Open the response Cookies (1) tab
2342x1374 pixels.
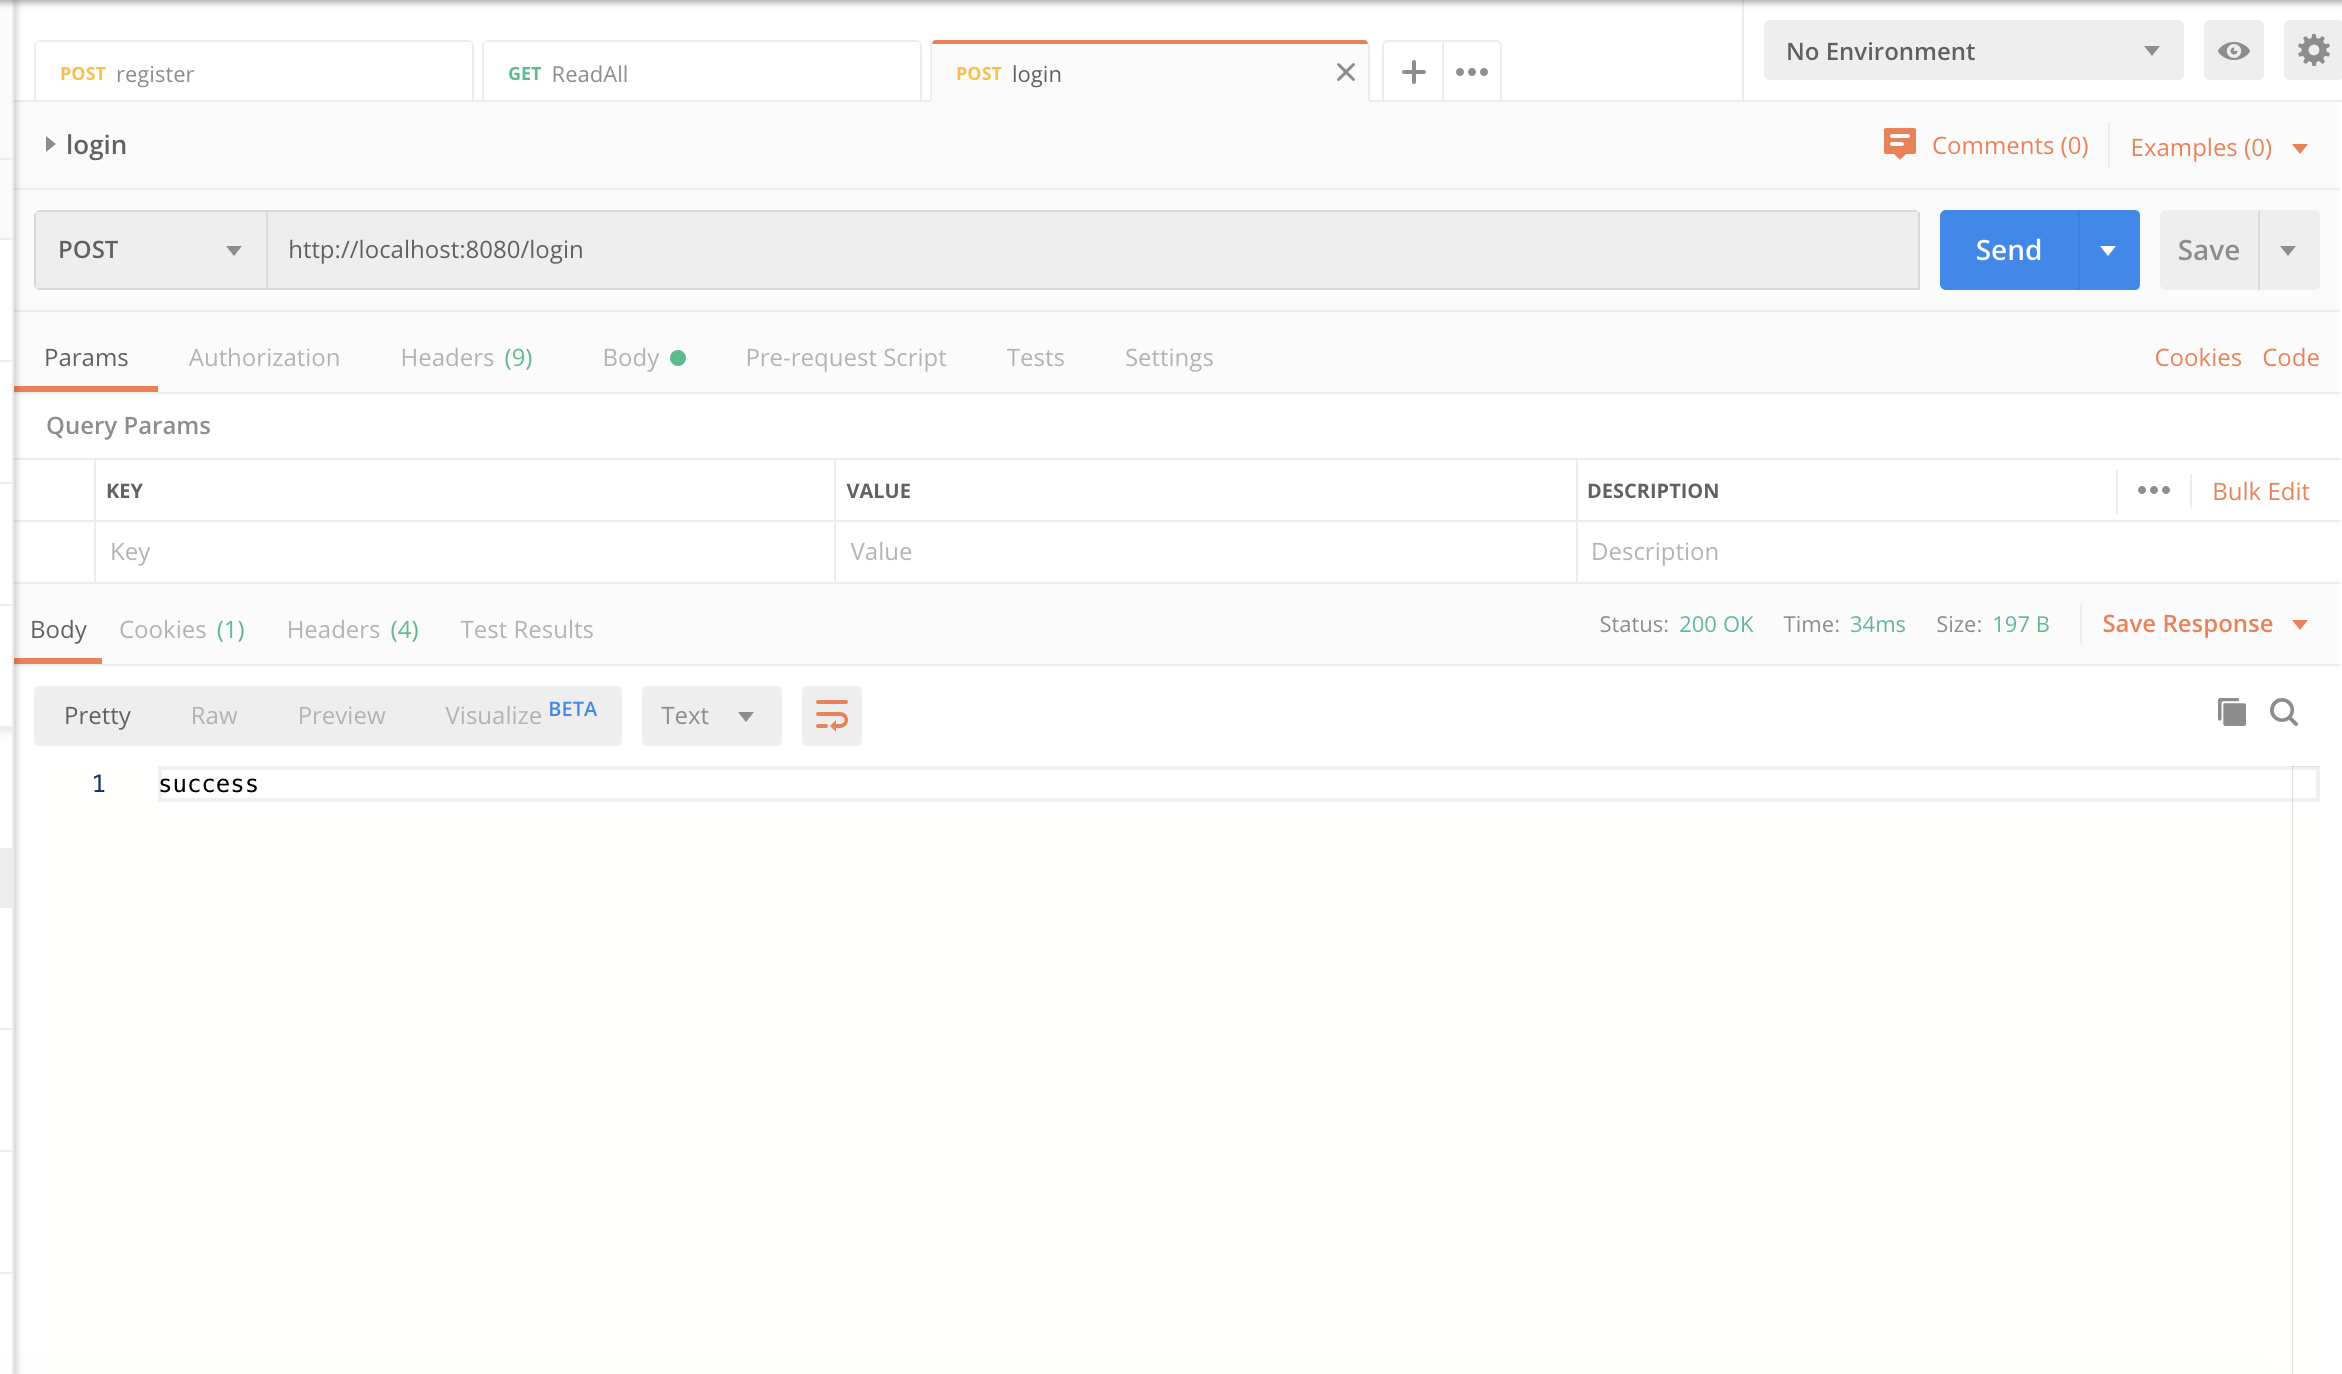(181, 630)
